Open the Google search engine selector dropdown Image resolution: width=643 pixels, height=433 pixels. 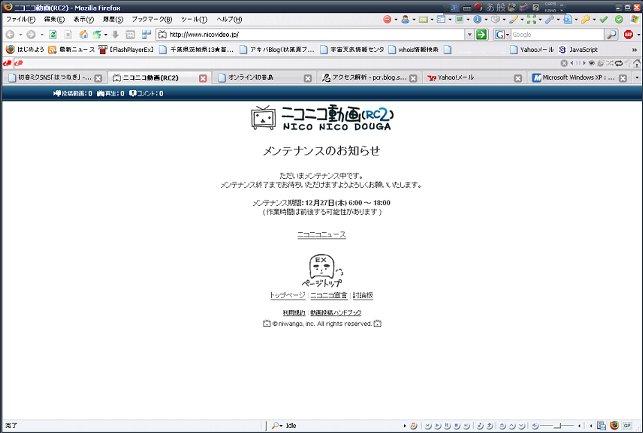pyautogui.click(x=507, y=35)
